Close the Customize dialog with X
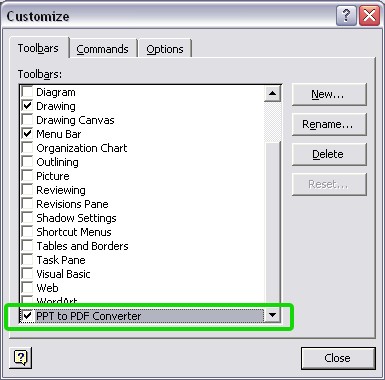The image size is (385, 380). point(369,16)
